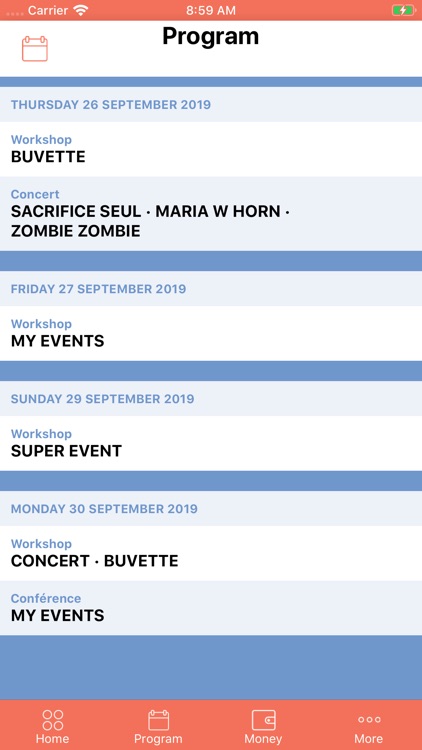Open the SACRIFICE SEUL concert entry
Viewport: 422px width, 750px height.
coord(211,214)
